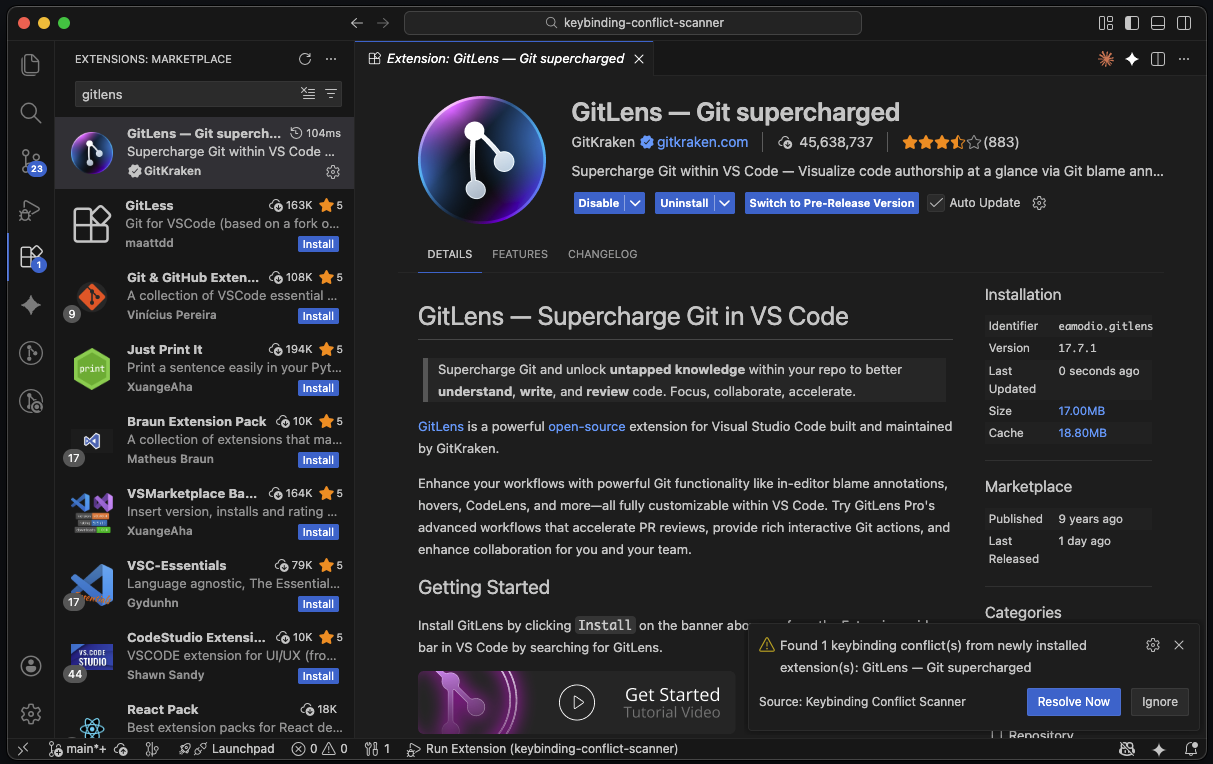
Task: Go back using title bar arrow
Action: coord(357,23)
